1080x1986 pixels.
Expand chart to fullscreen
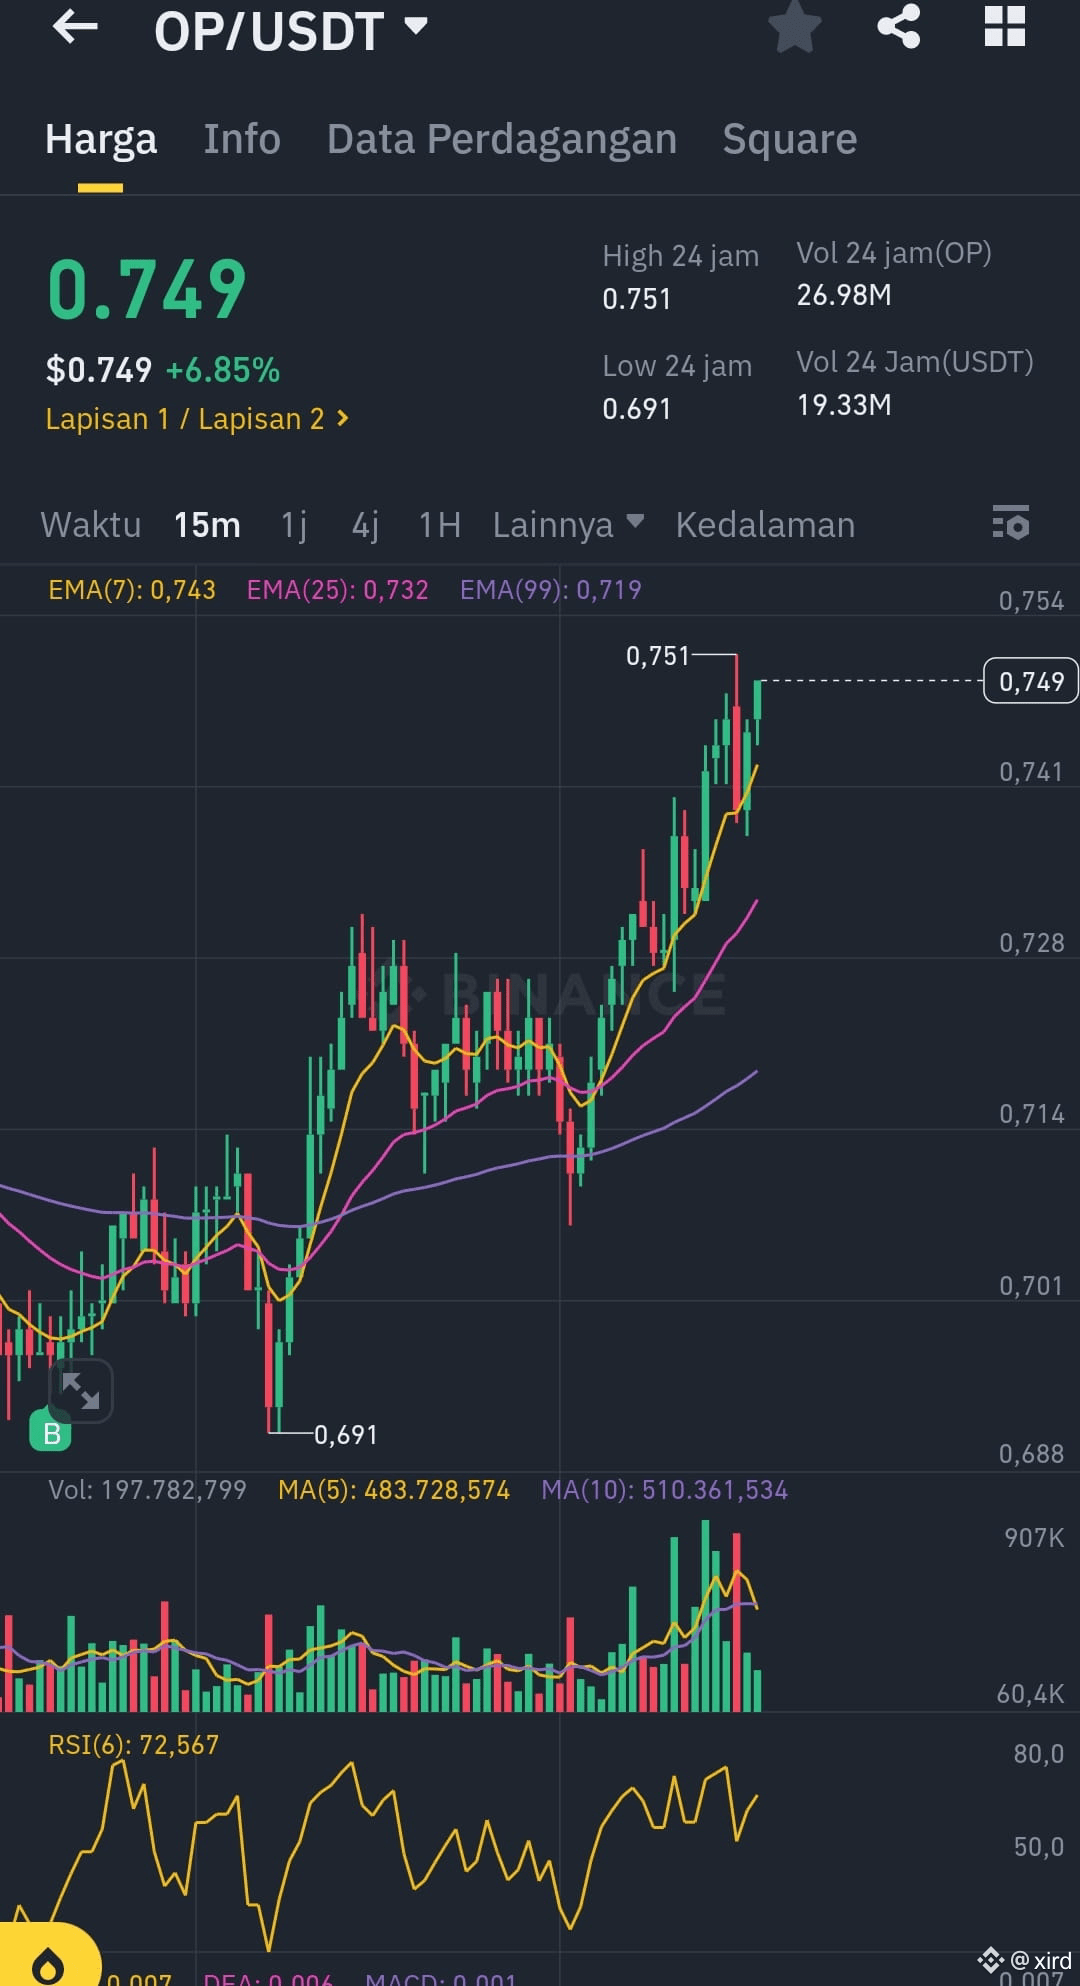pos(81,1390)
